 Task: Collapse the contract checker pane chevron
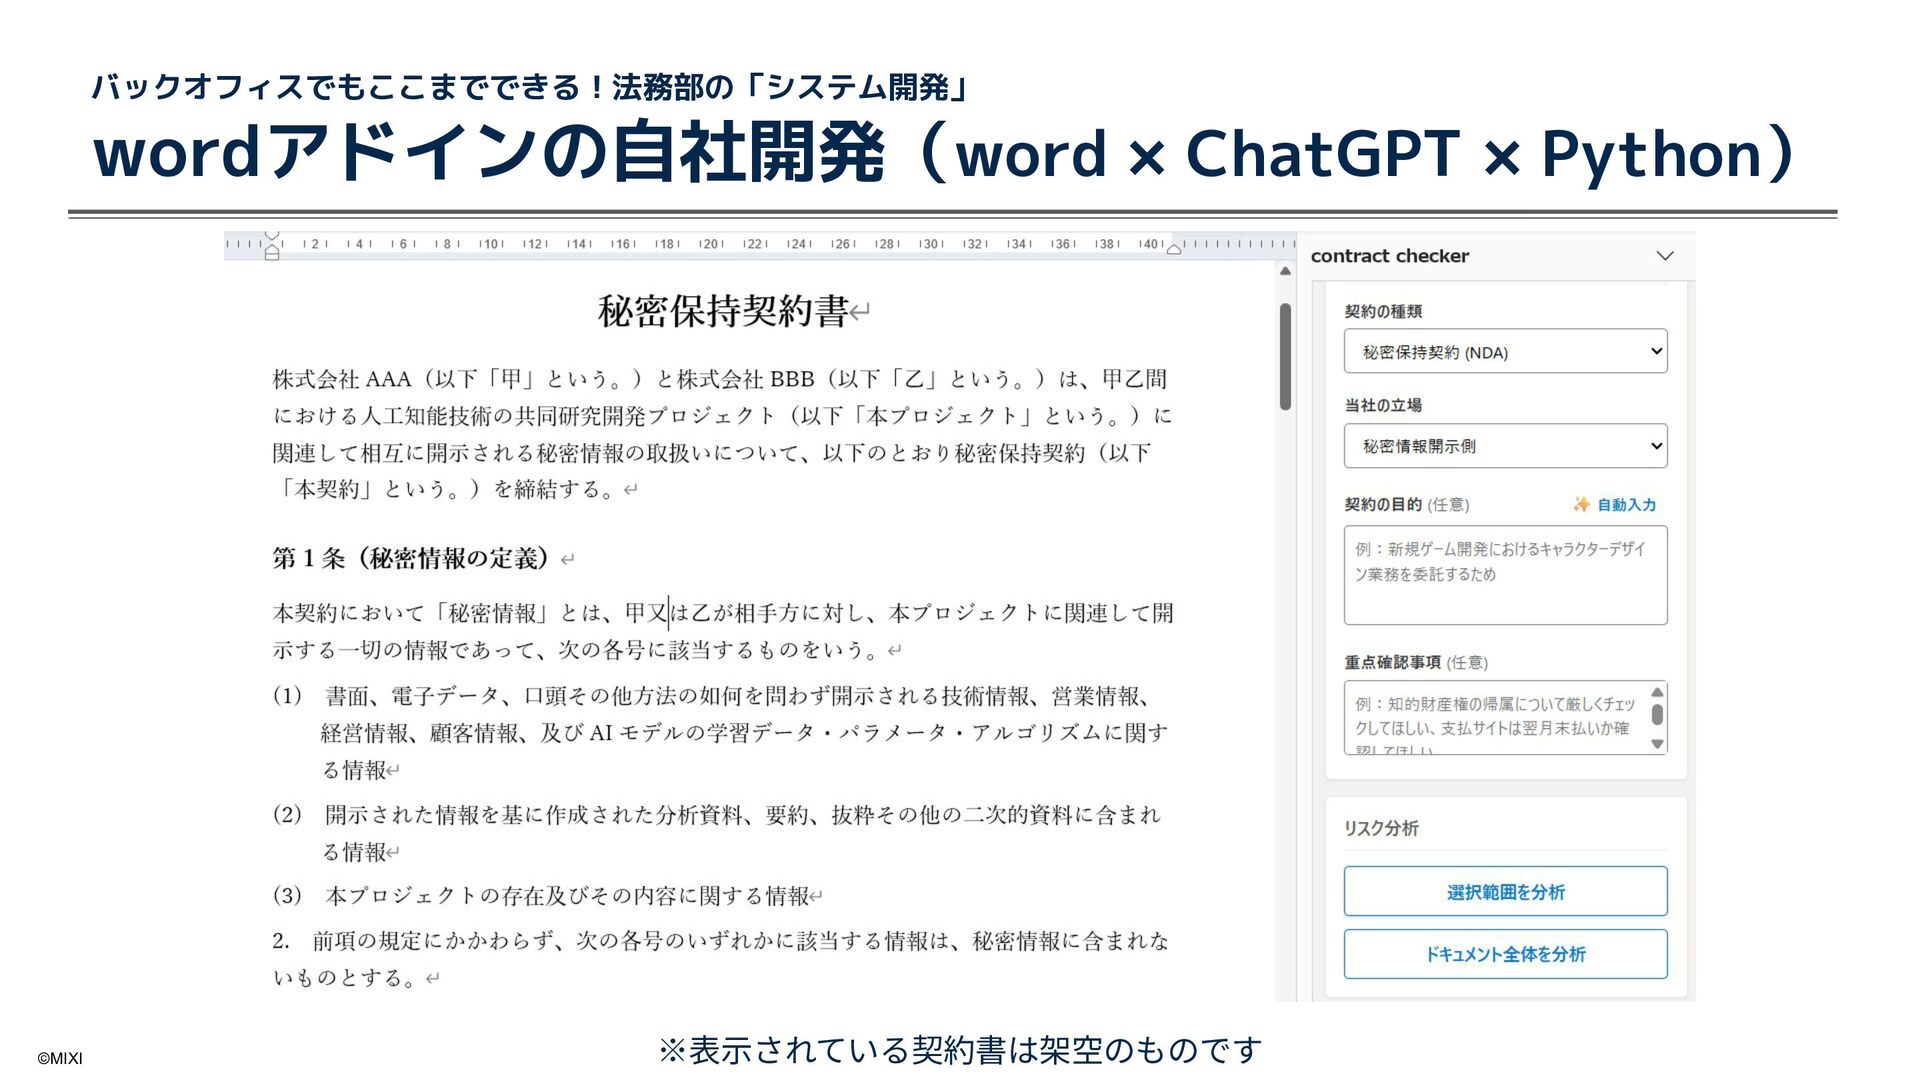click(x=1664, y=256)
